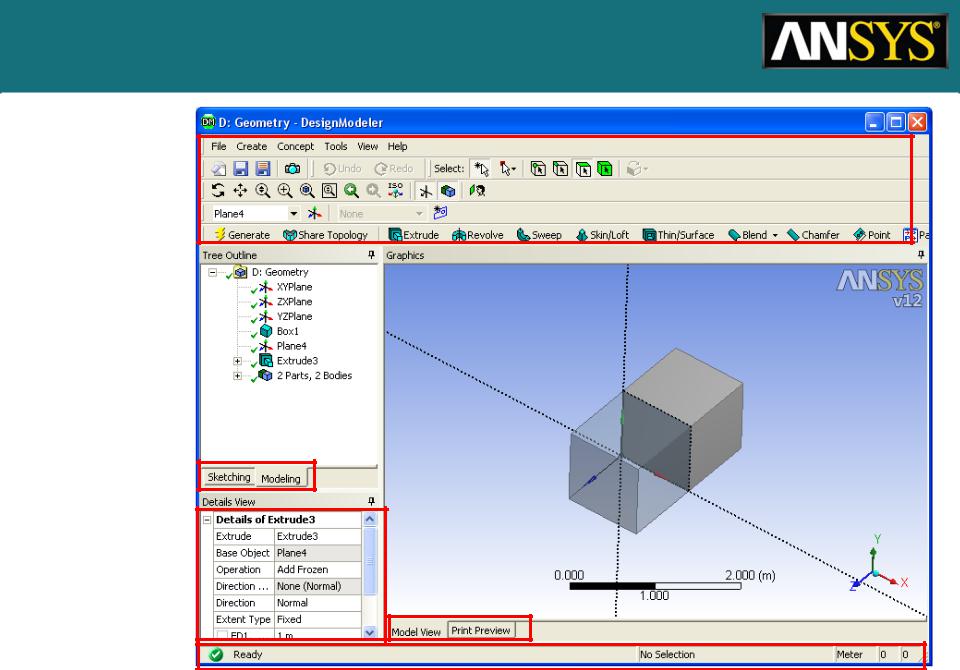Click the second disk icon (Export/Save As)

click(x=263, y=168)
